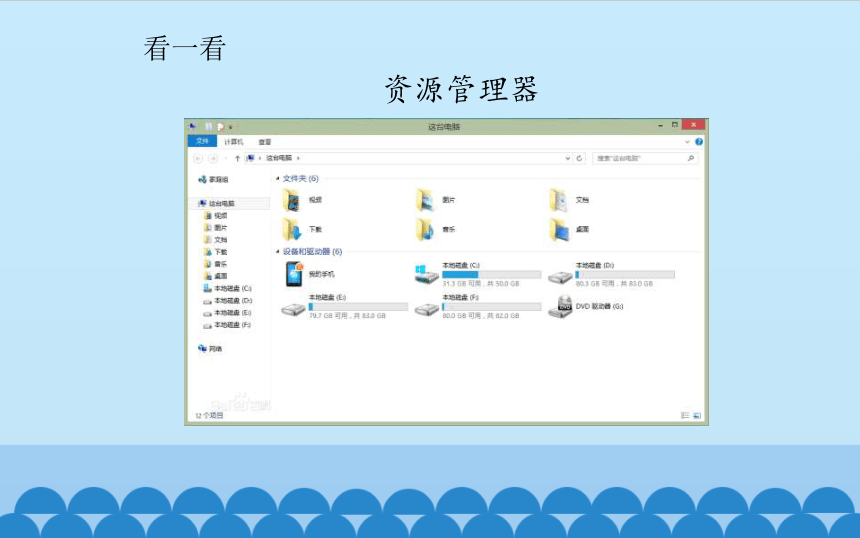Image resolution: width=860 pixels, height=538 pixels.
Task: Collapse the 文件夹 (6) group
Action: pyautogui.click(x=278, y=179)
